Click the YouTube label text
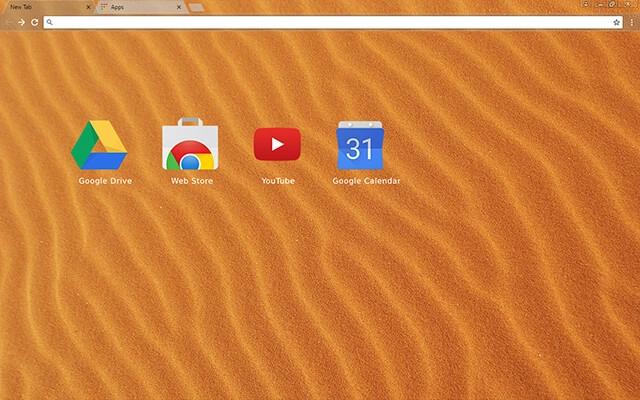 pos(278,181)
